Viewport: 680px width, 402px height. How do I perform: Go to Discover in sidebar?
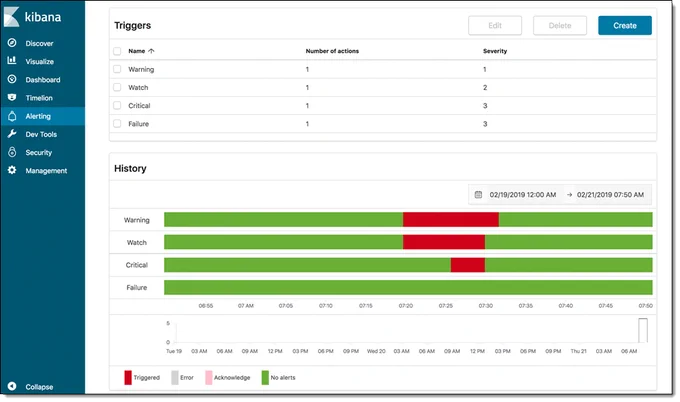pos(39,43)
